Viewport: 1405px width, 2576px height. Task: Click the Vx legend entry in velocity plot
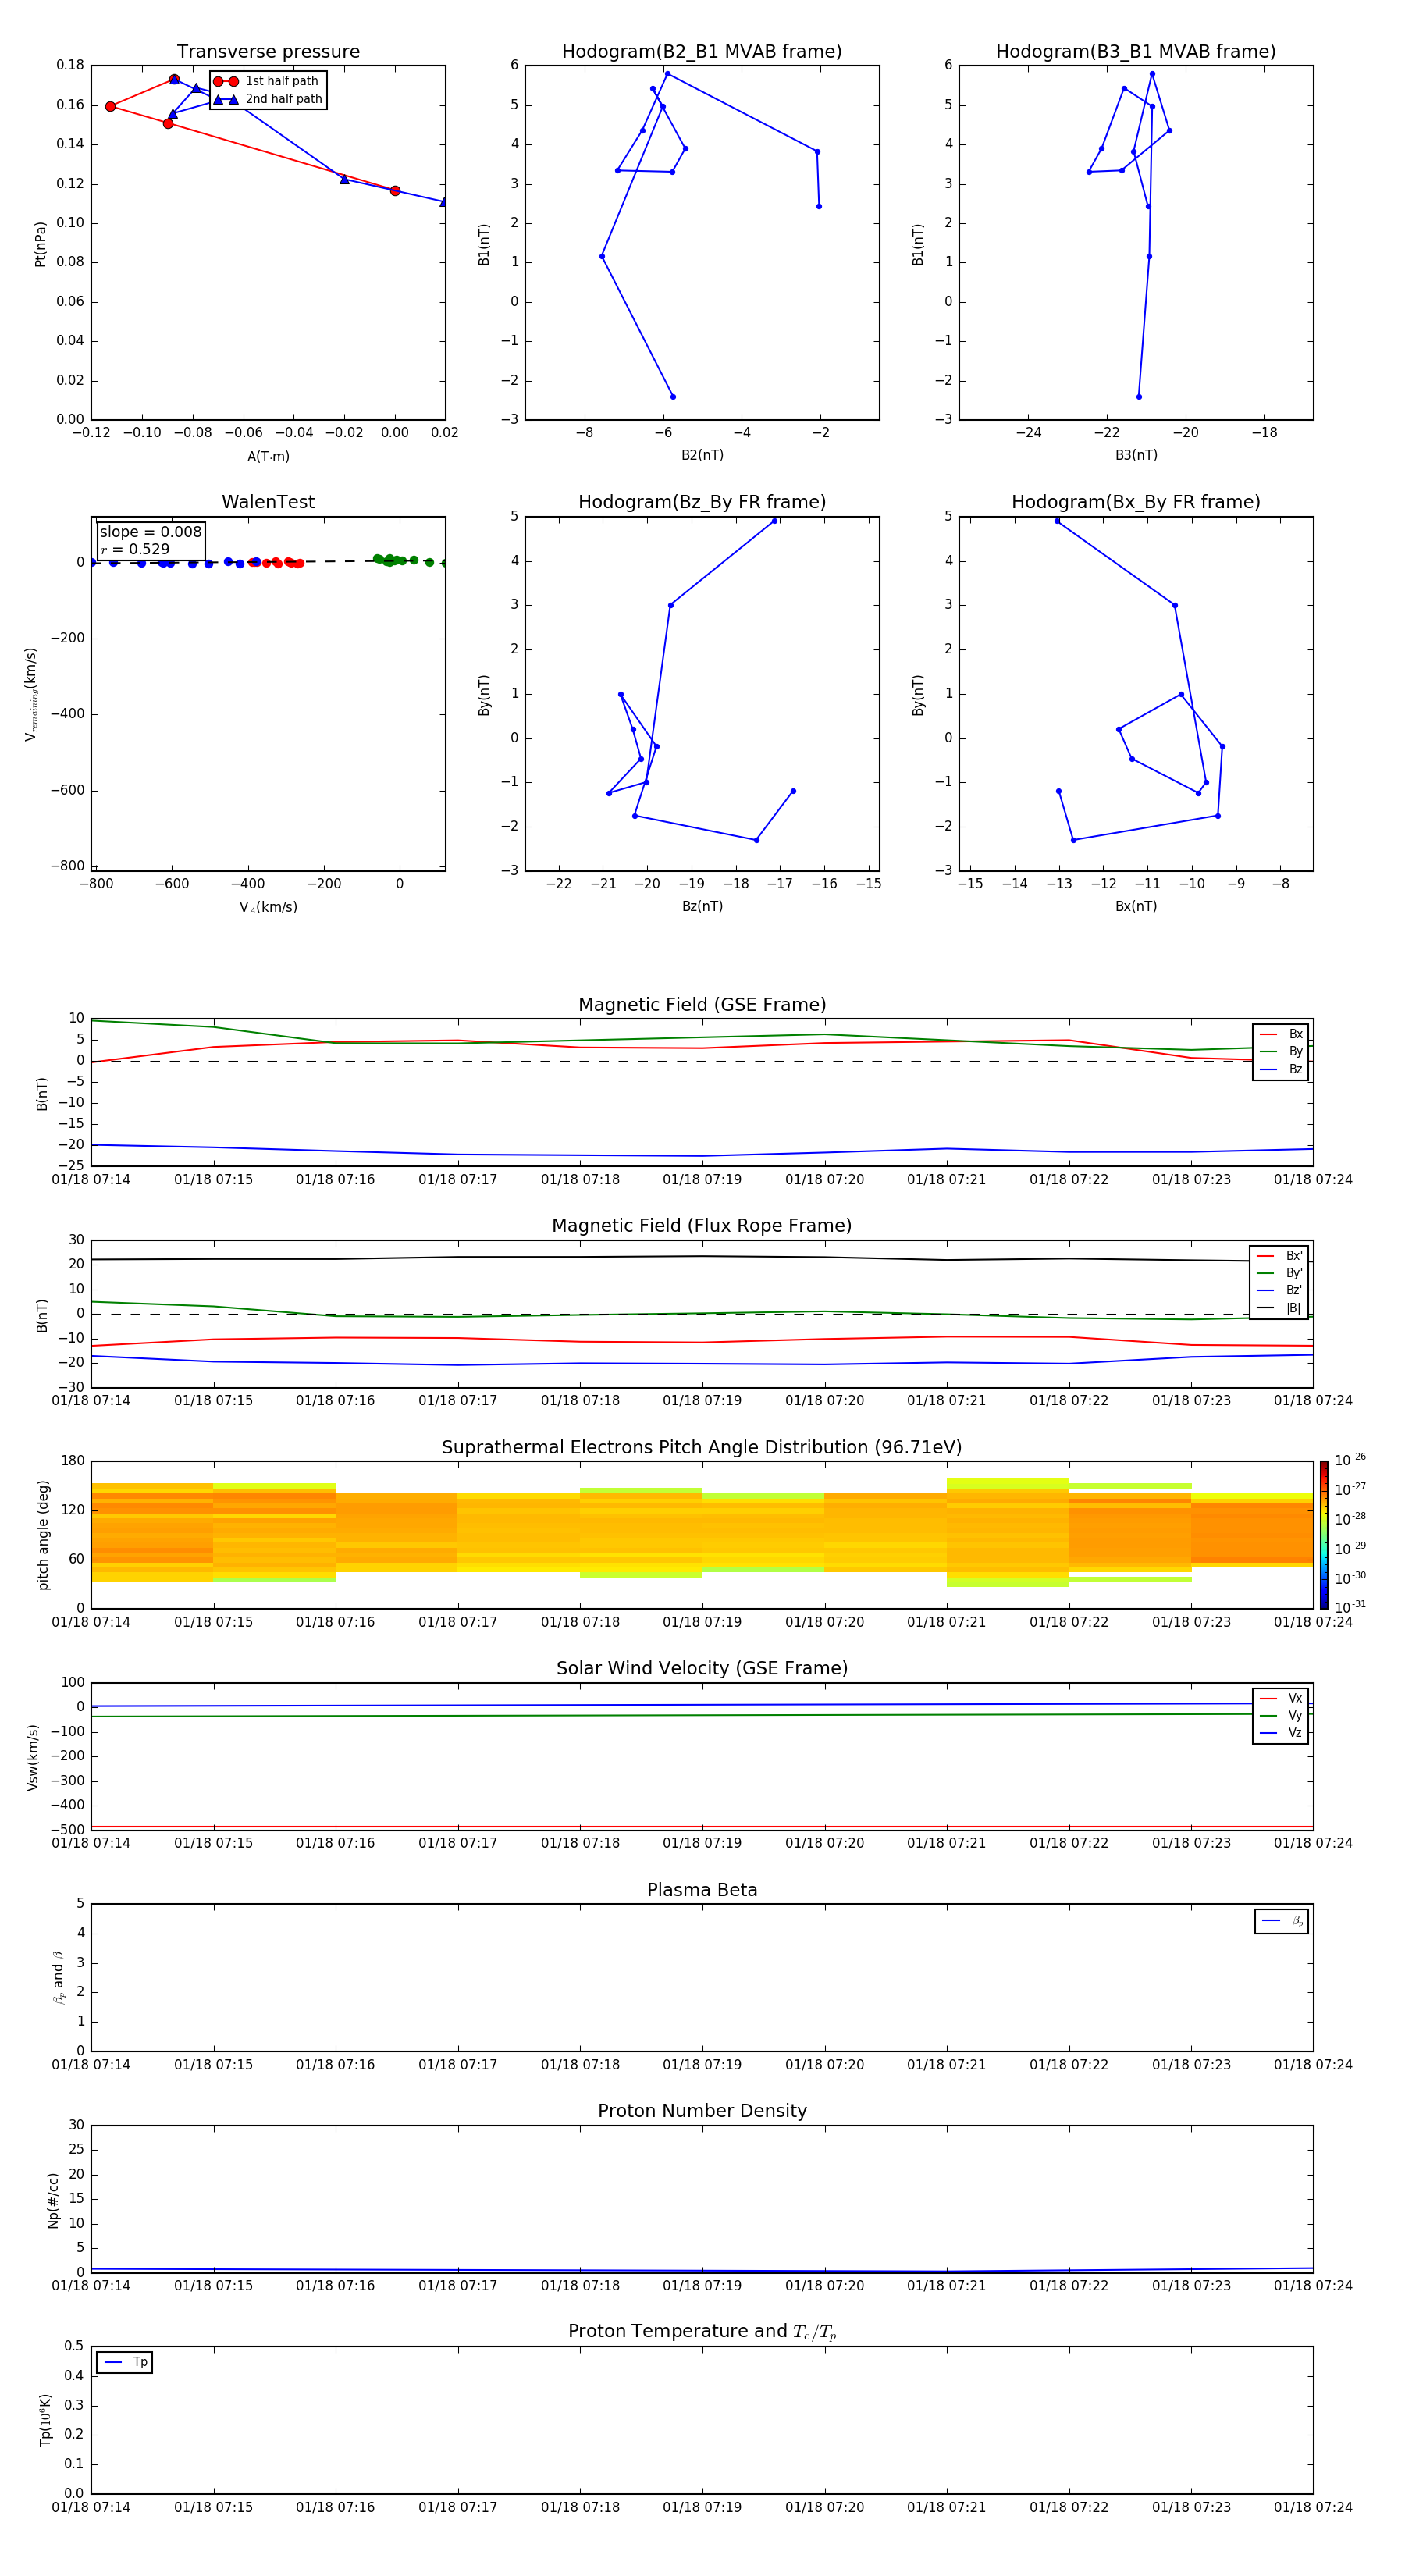(1281, 1698)
